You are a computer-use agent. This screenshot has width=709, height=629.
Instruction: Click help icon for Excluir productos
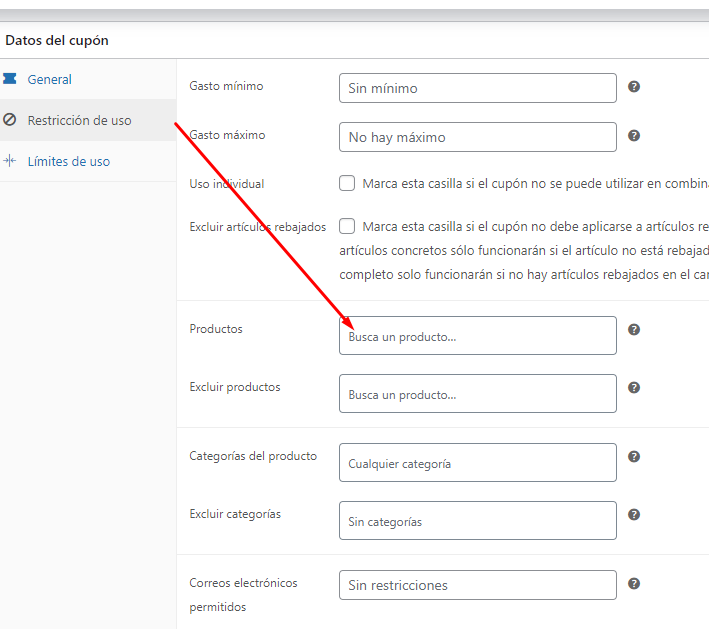[x=634, y=388]
